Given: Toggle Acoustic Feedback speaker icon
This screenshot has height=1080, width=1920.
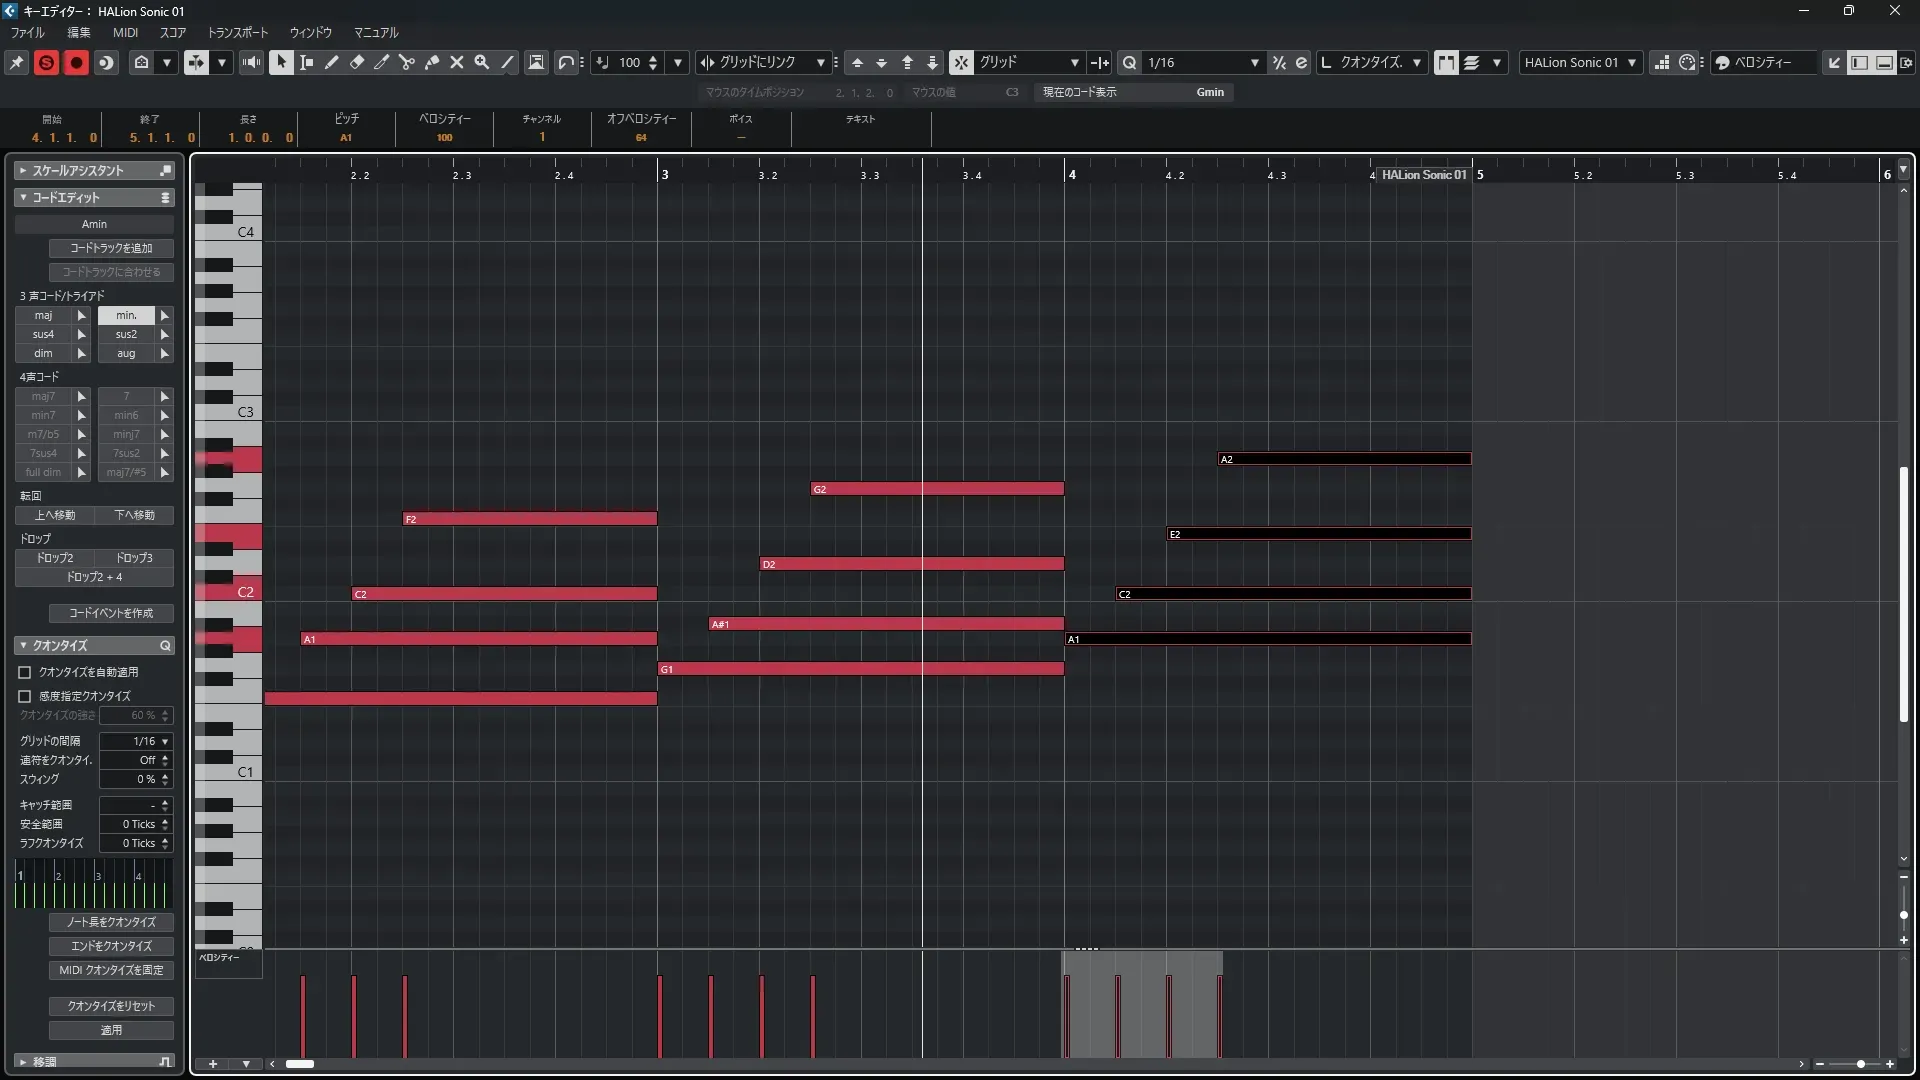Looking at the screenshot, I should (251, 62).
